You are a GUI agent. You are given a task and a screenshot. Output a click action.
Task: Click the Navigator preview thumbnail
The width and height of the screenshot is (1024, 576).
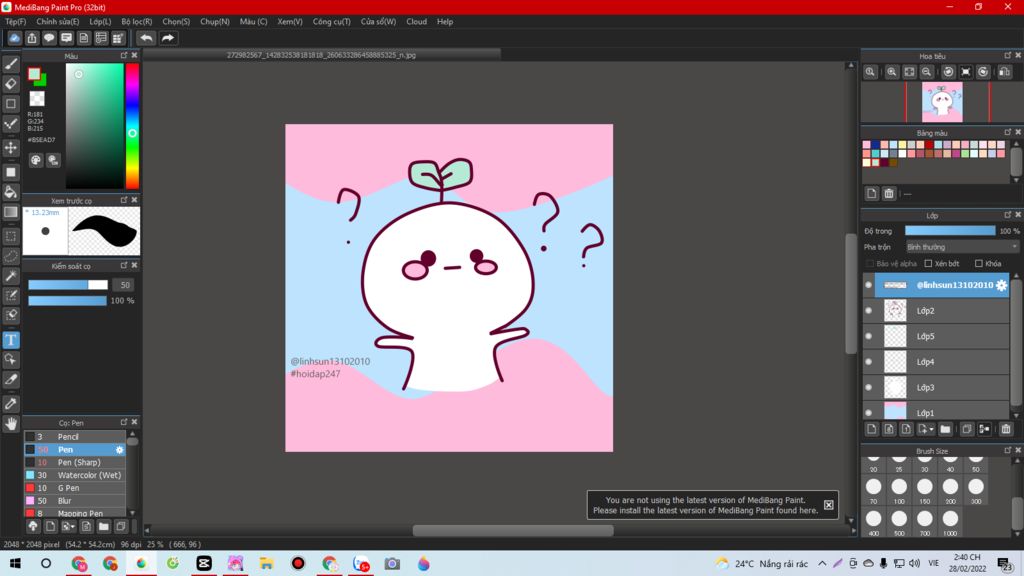point(942,102)
